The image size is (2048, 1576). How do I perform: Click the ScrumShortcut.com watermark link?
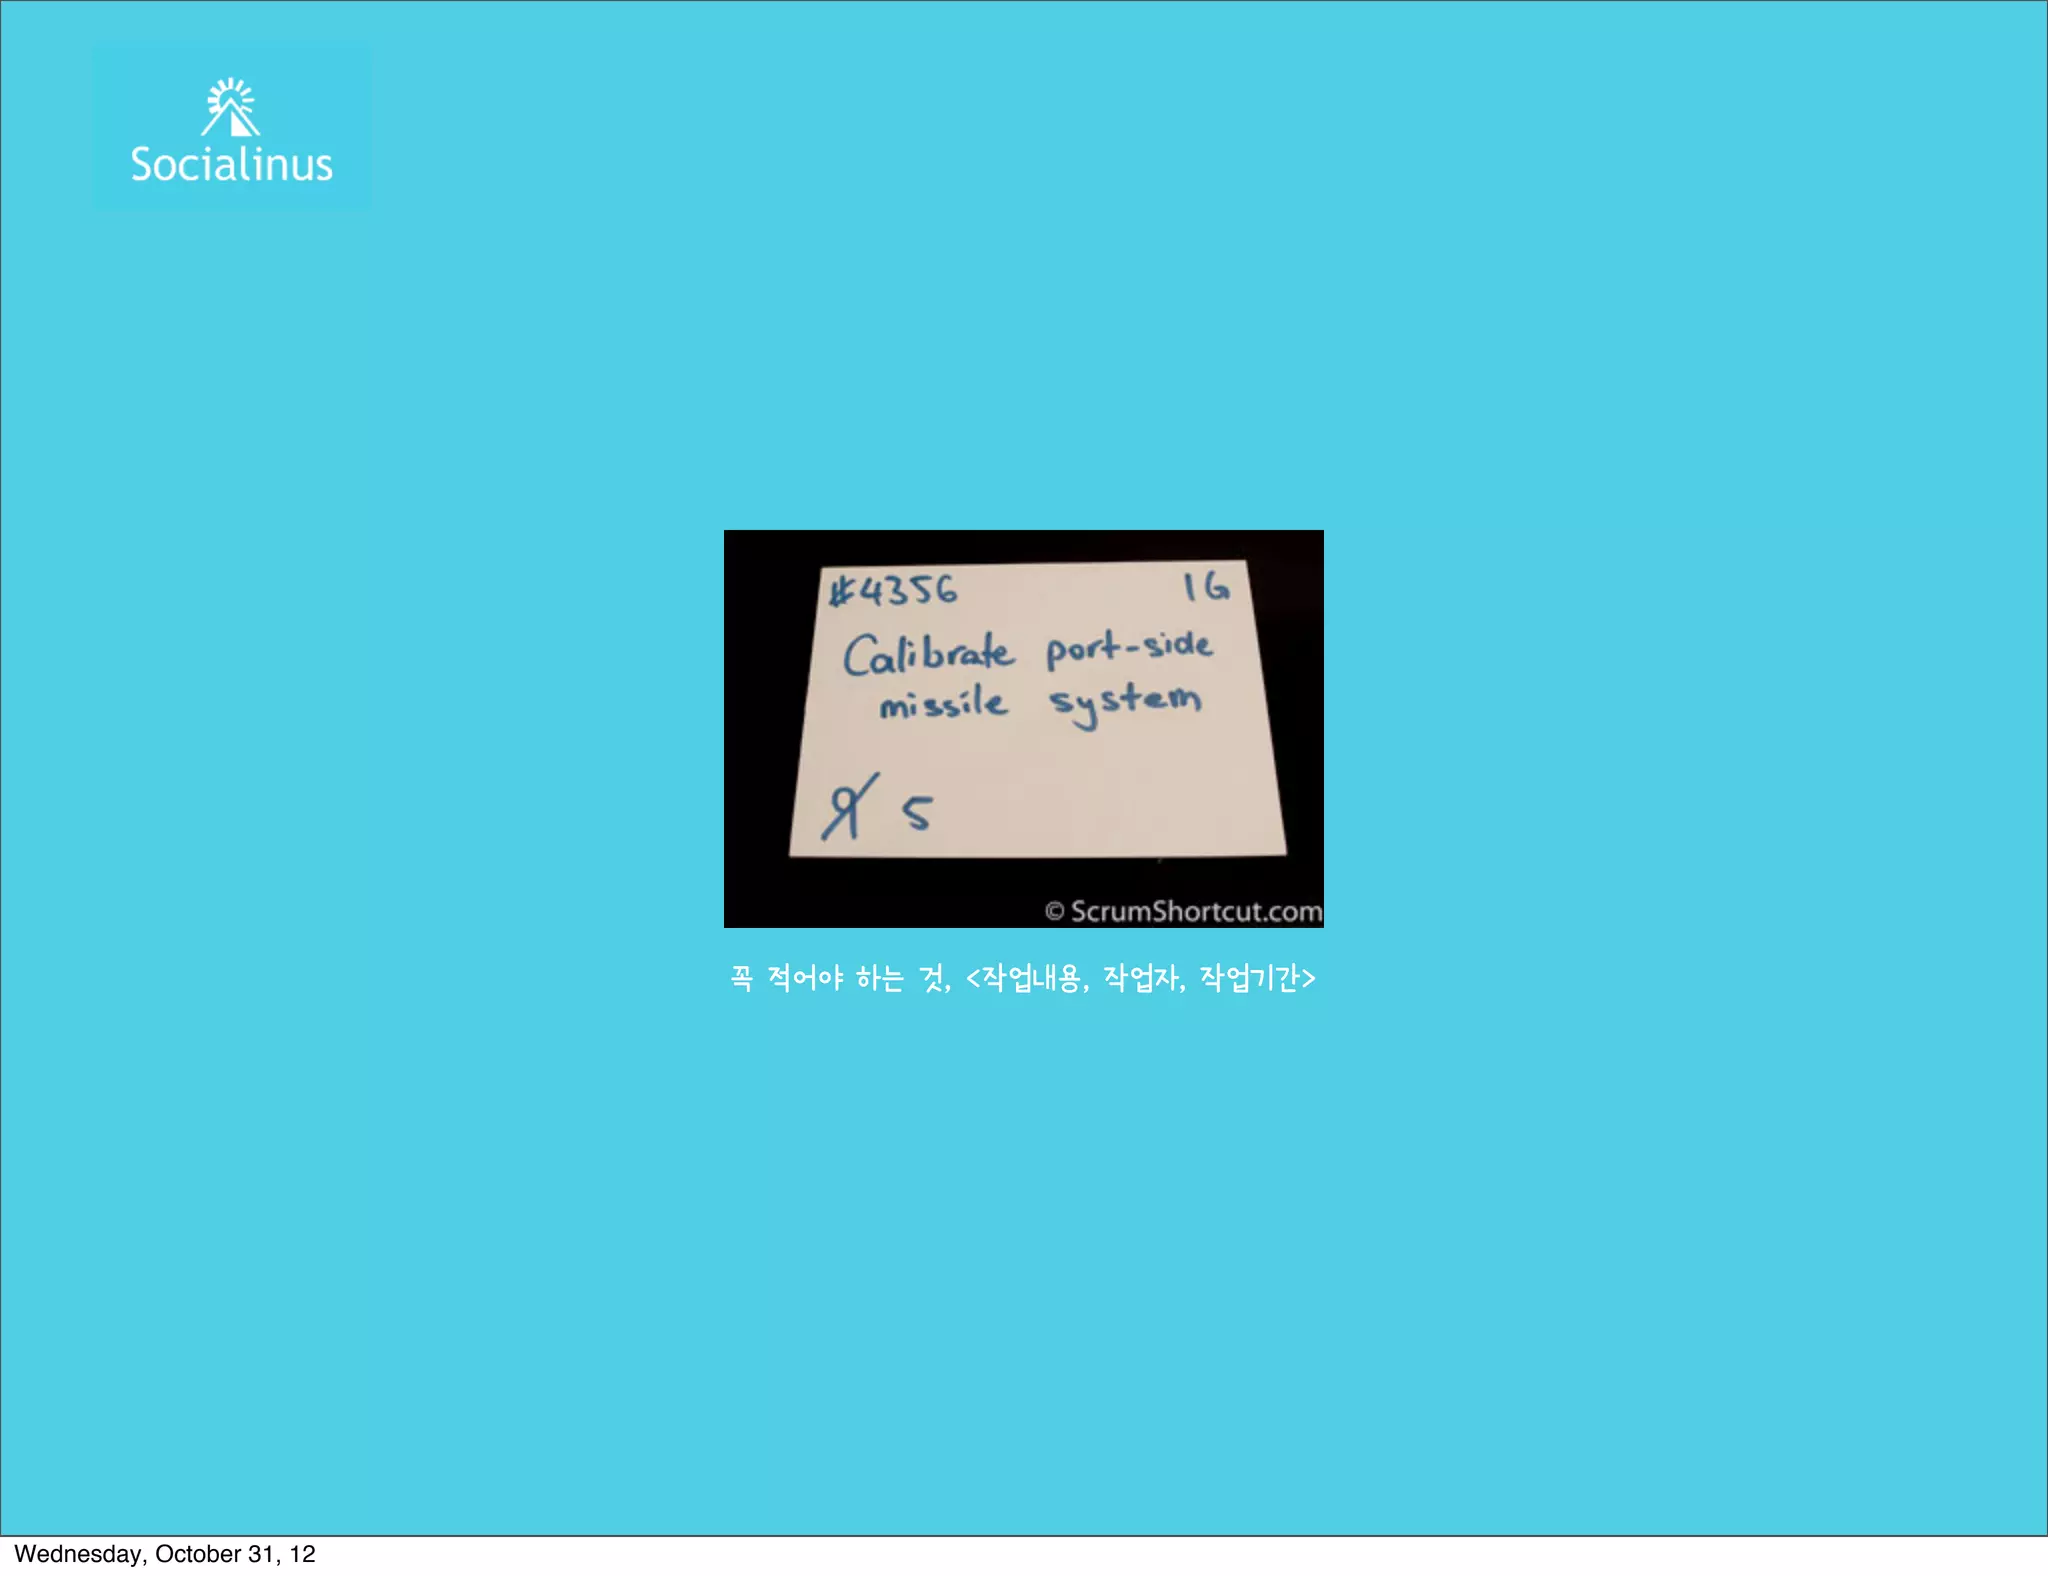[x=1196, y=911]
